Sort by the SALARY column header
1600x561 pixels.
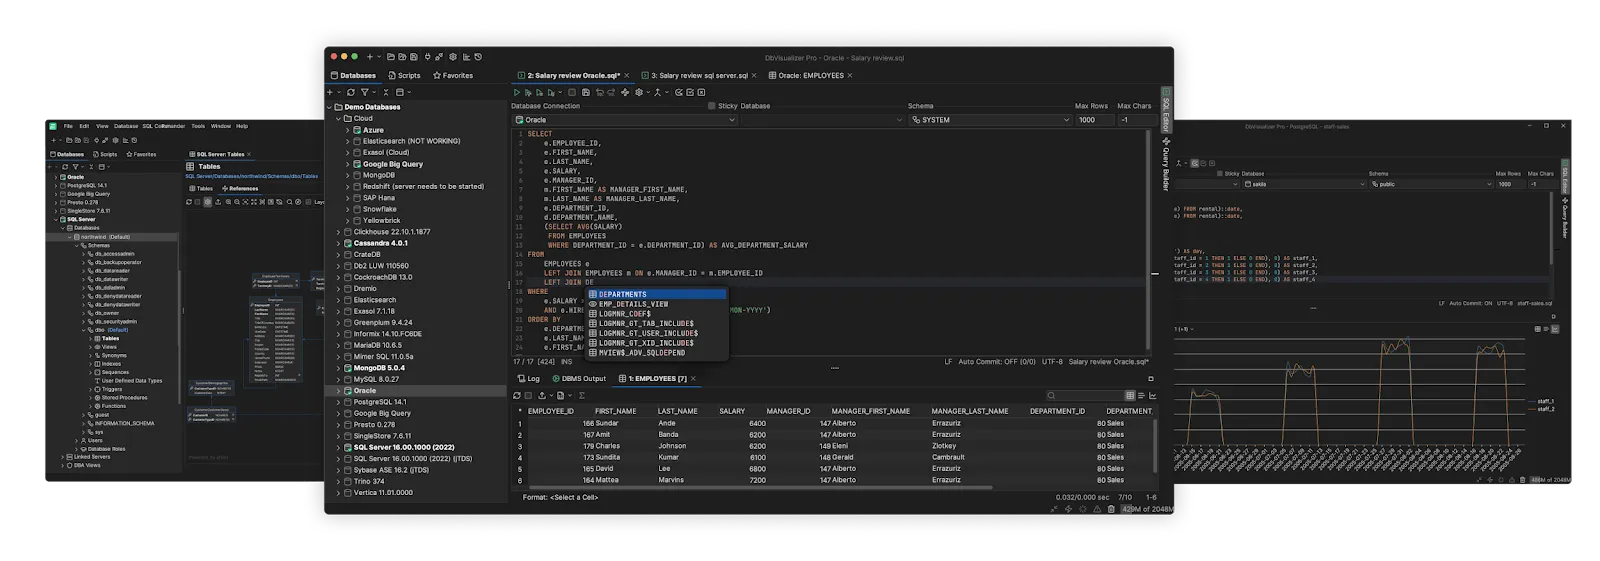[x=732, y=411]
